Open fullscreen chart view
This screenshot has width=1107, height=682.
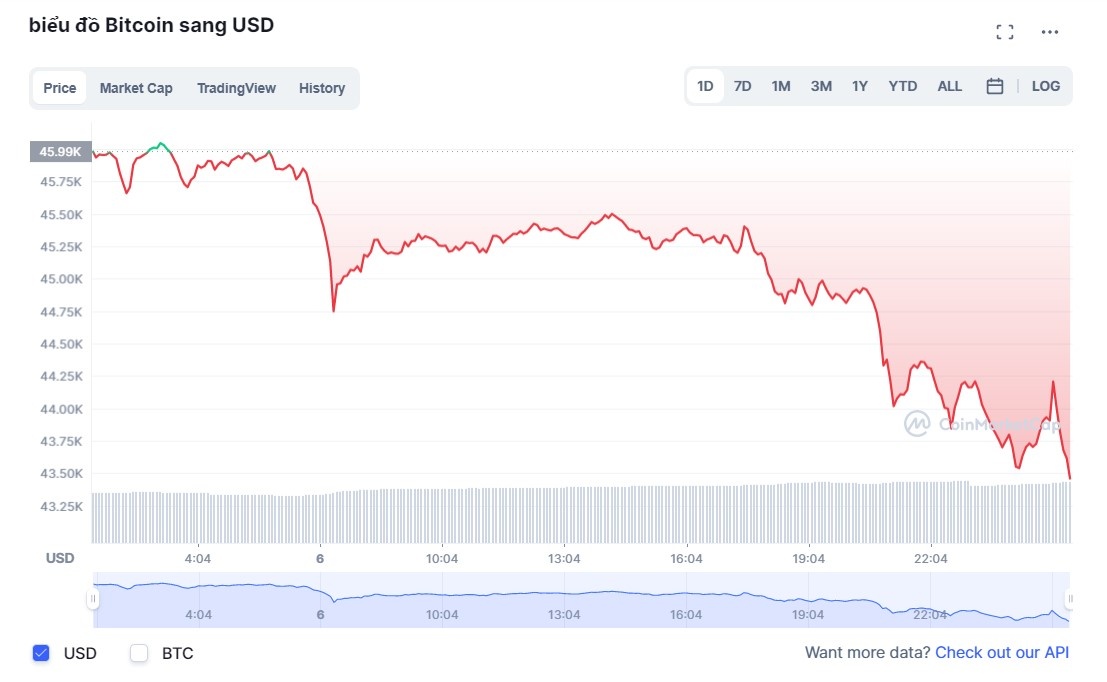[x=1004, y=31]
